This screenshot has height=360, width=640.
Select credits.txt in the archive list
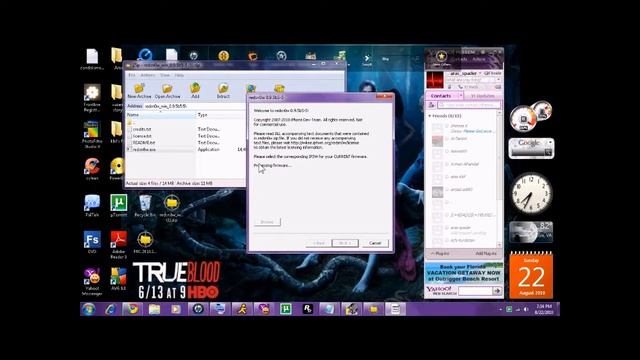point(142,129)
